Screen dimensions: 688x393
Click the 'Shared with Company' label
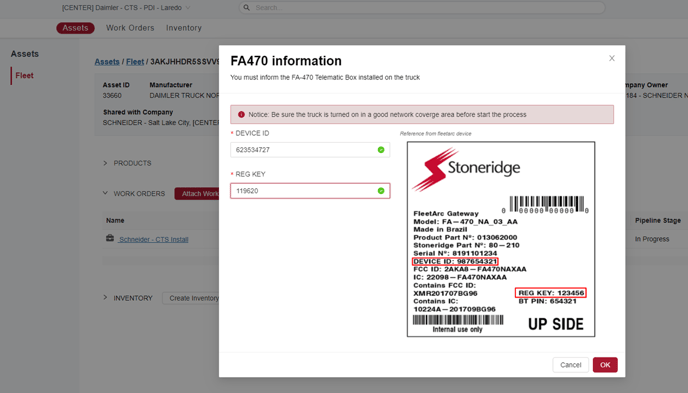pyautogui.click(x=138, y=112)
